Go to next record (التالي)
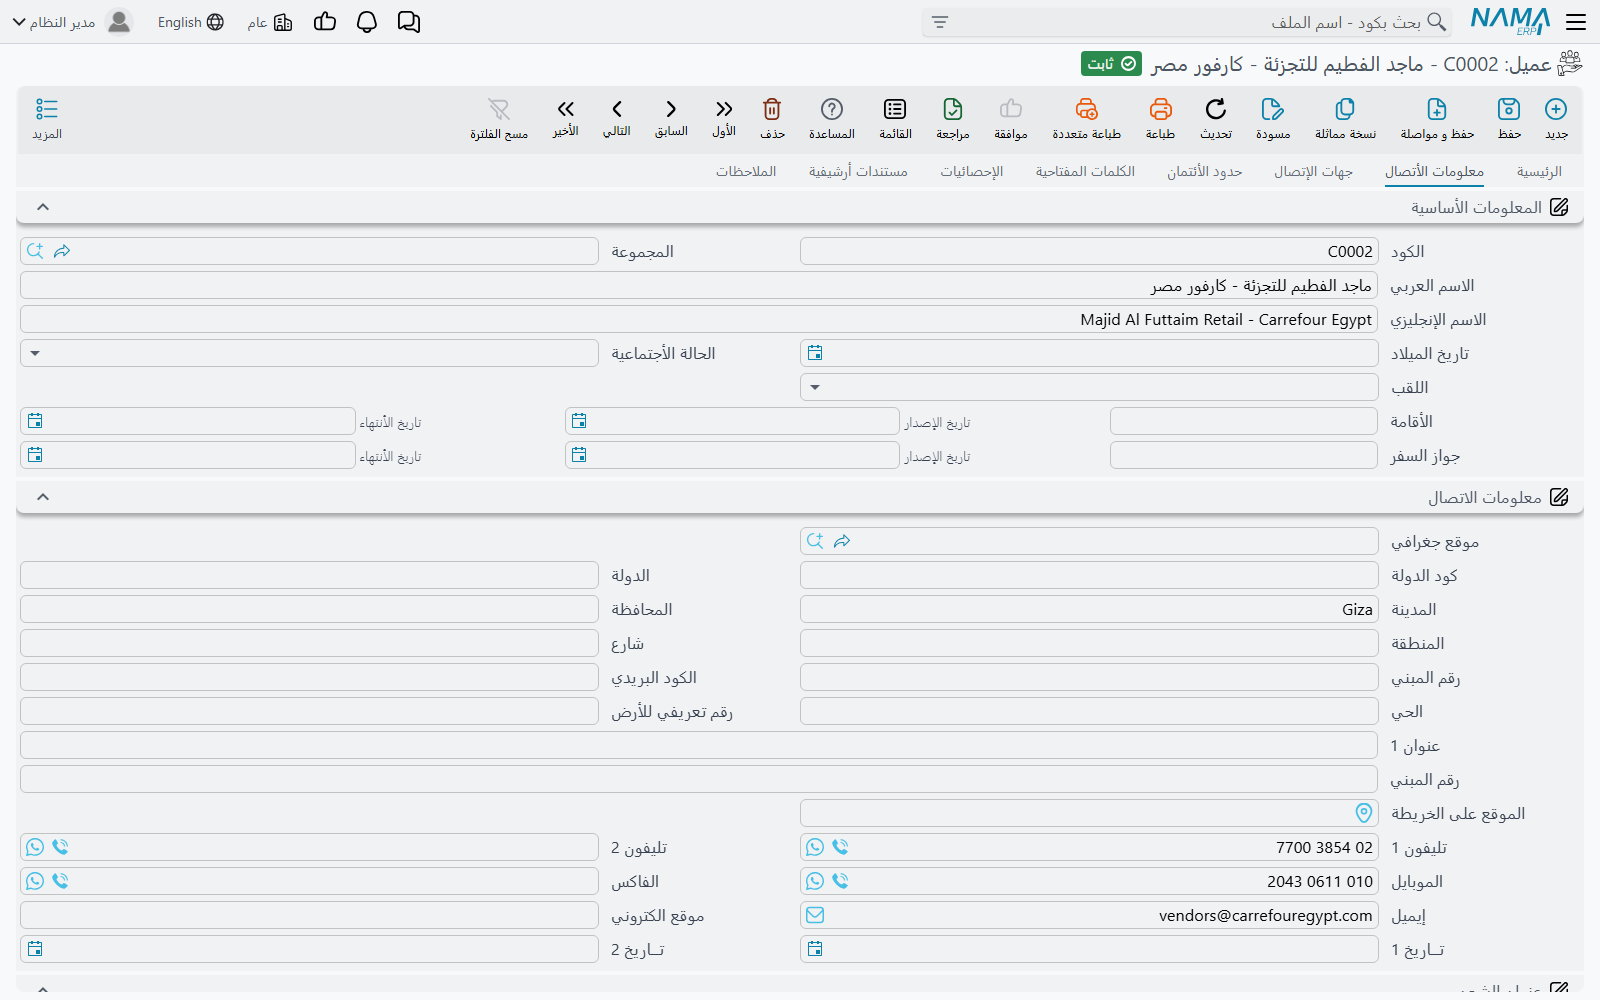The height and width of the screenshot is (1000, 1600). (x=617, y=109)
